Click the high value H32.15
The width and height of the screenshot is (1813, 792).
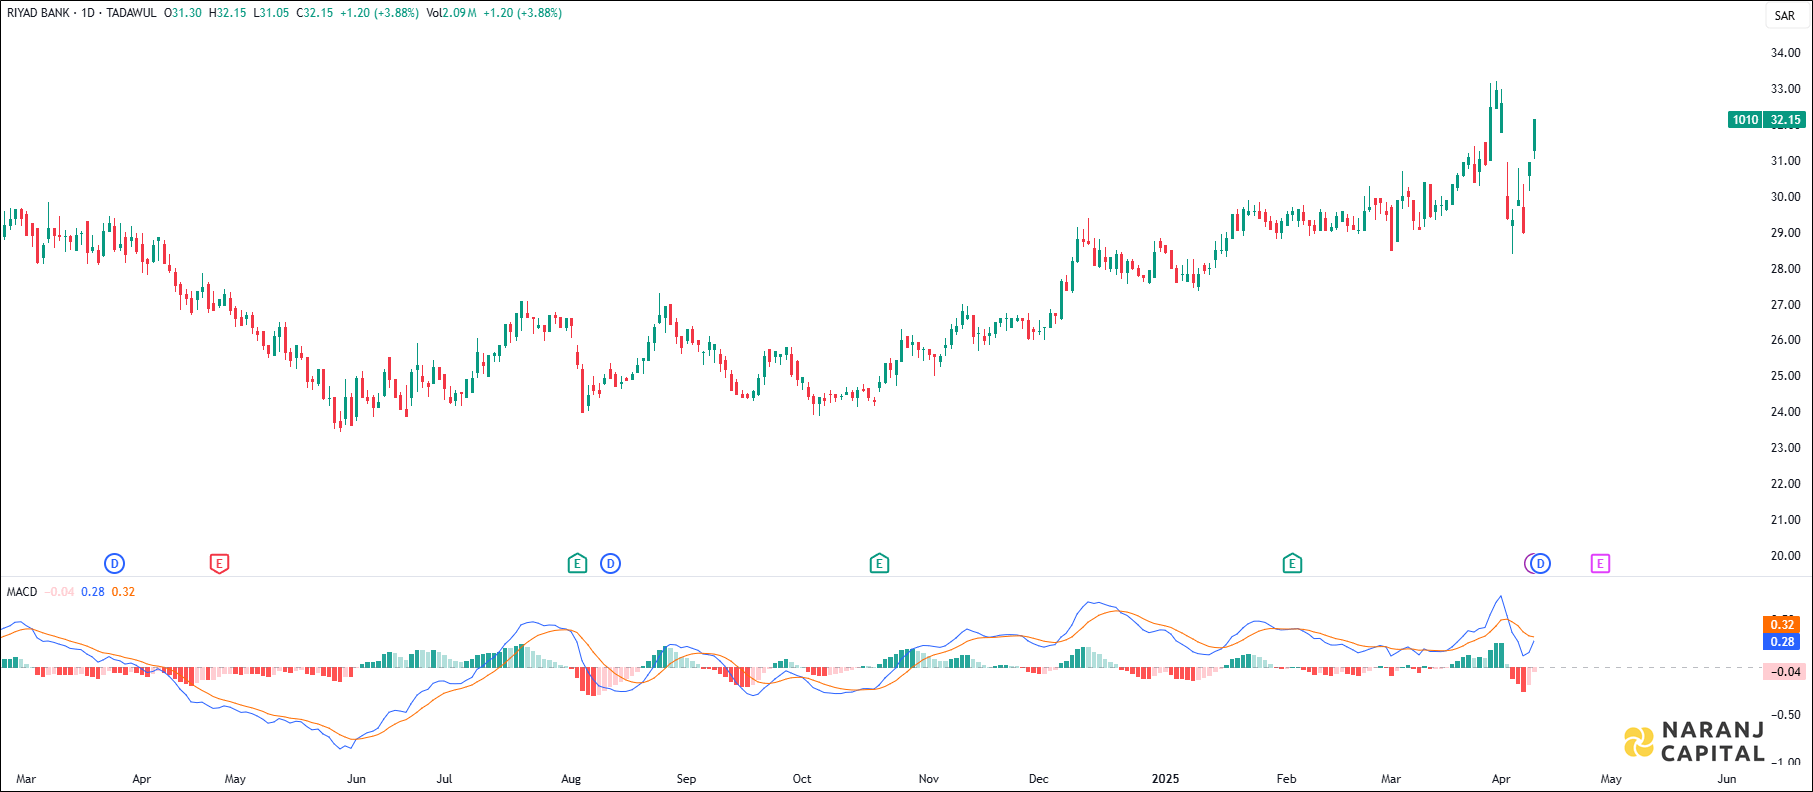pos(227,13)
